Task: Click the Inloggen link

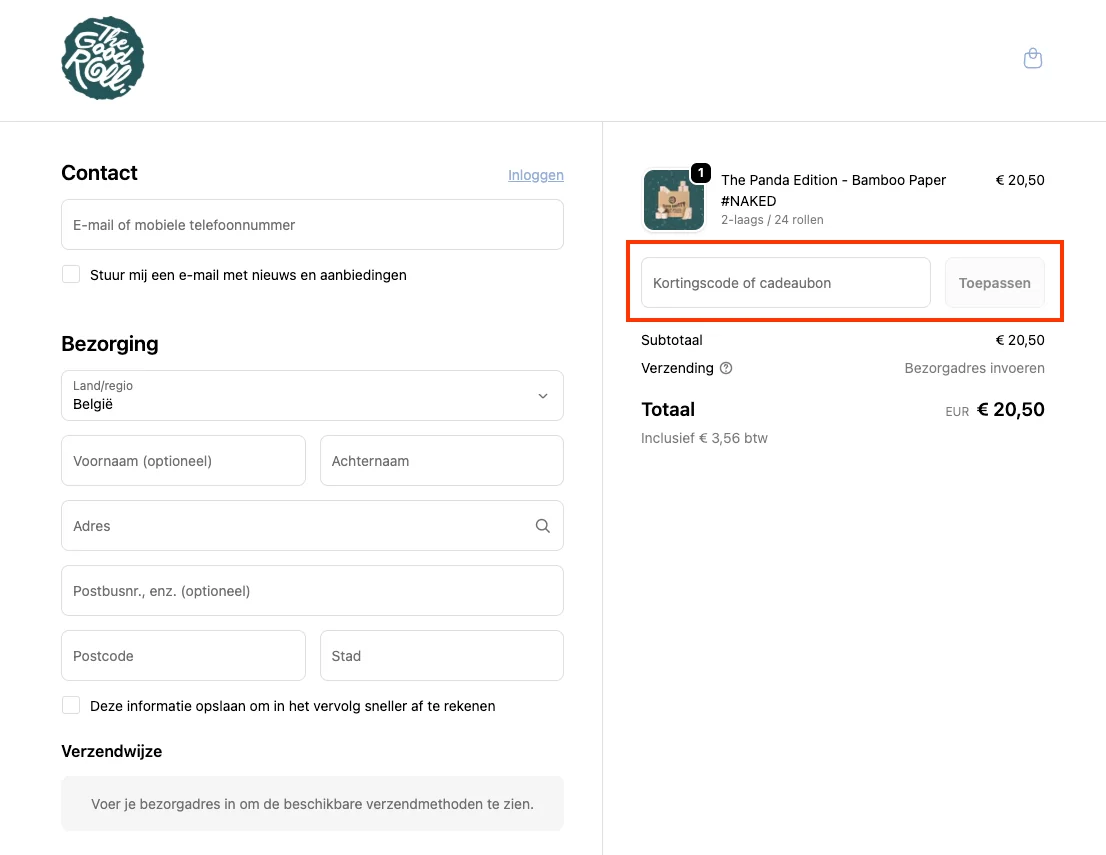Action: pos(535,175)
